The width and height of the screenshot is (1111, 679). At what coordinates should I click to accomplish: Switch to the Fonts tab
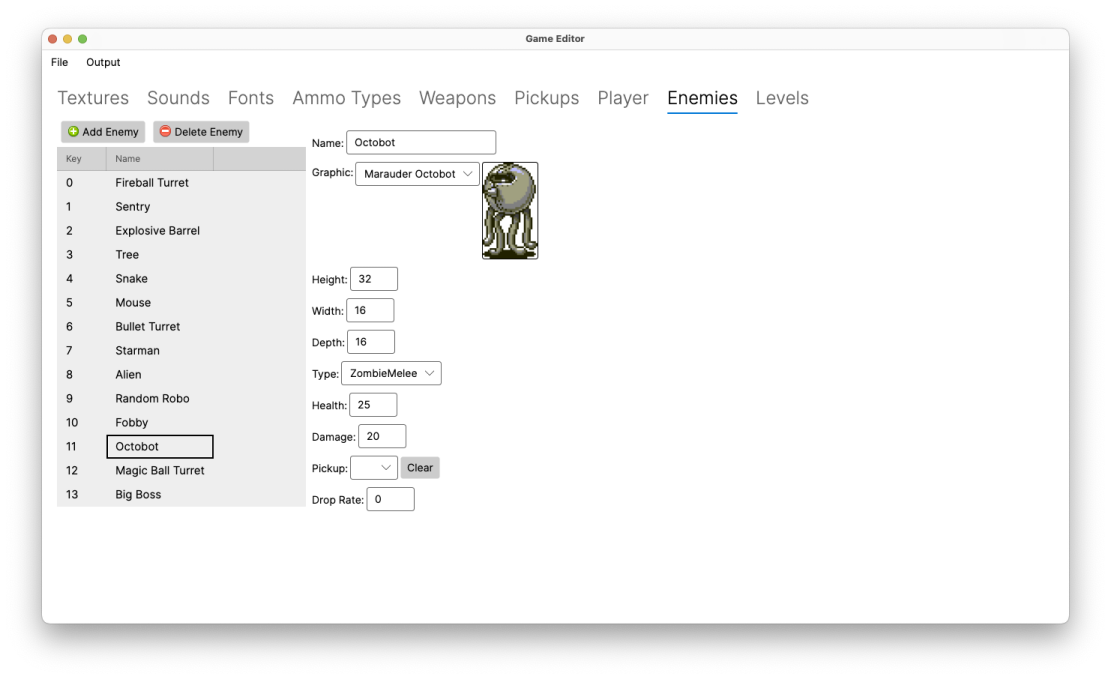[251, 98]
